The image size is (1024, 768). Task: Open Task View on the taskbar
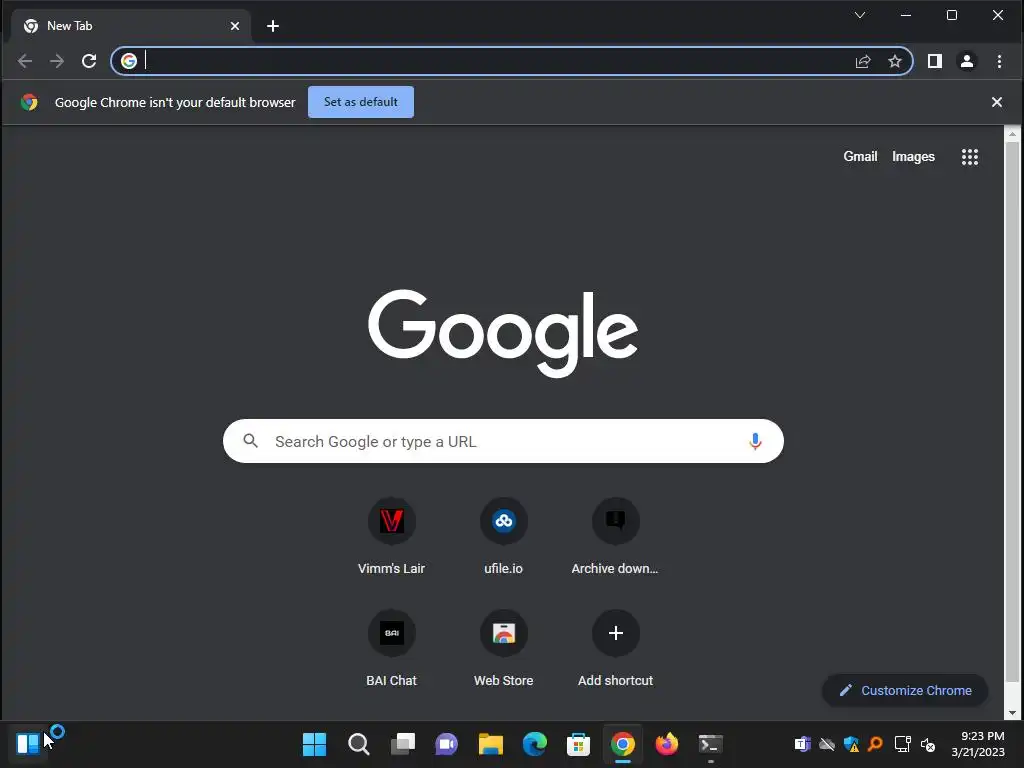402,744
